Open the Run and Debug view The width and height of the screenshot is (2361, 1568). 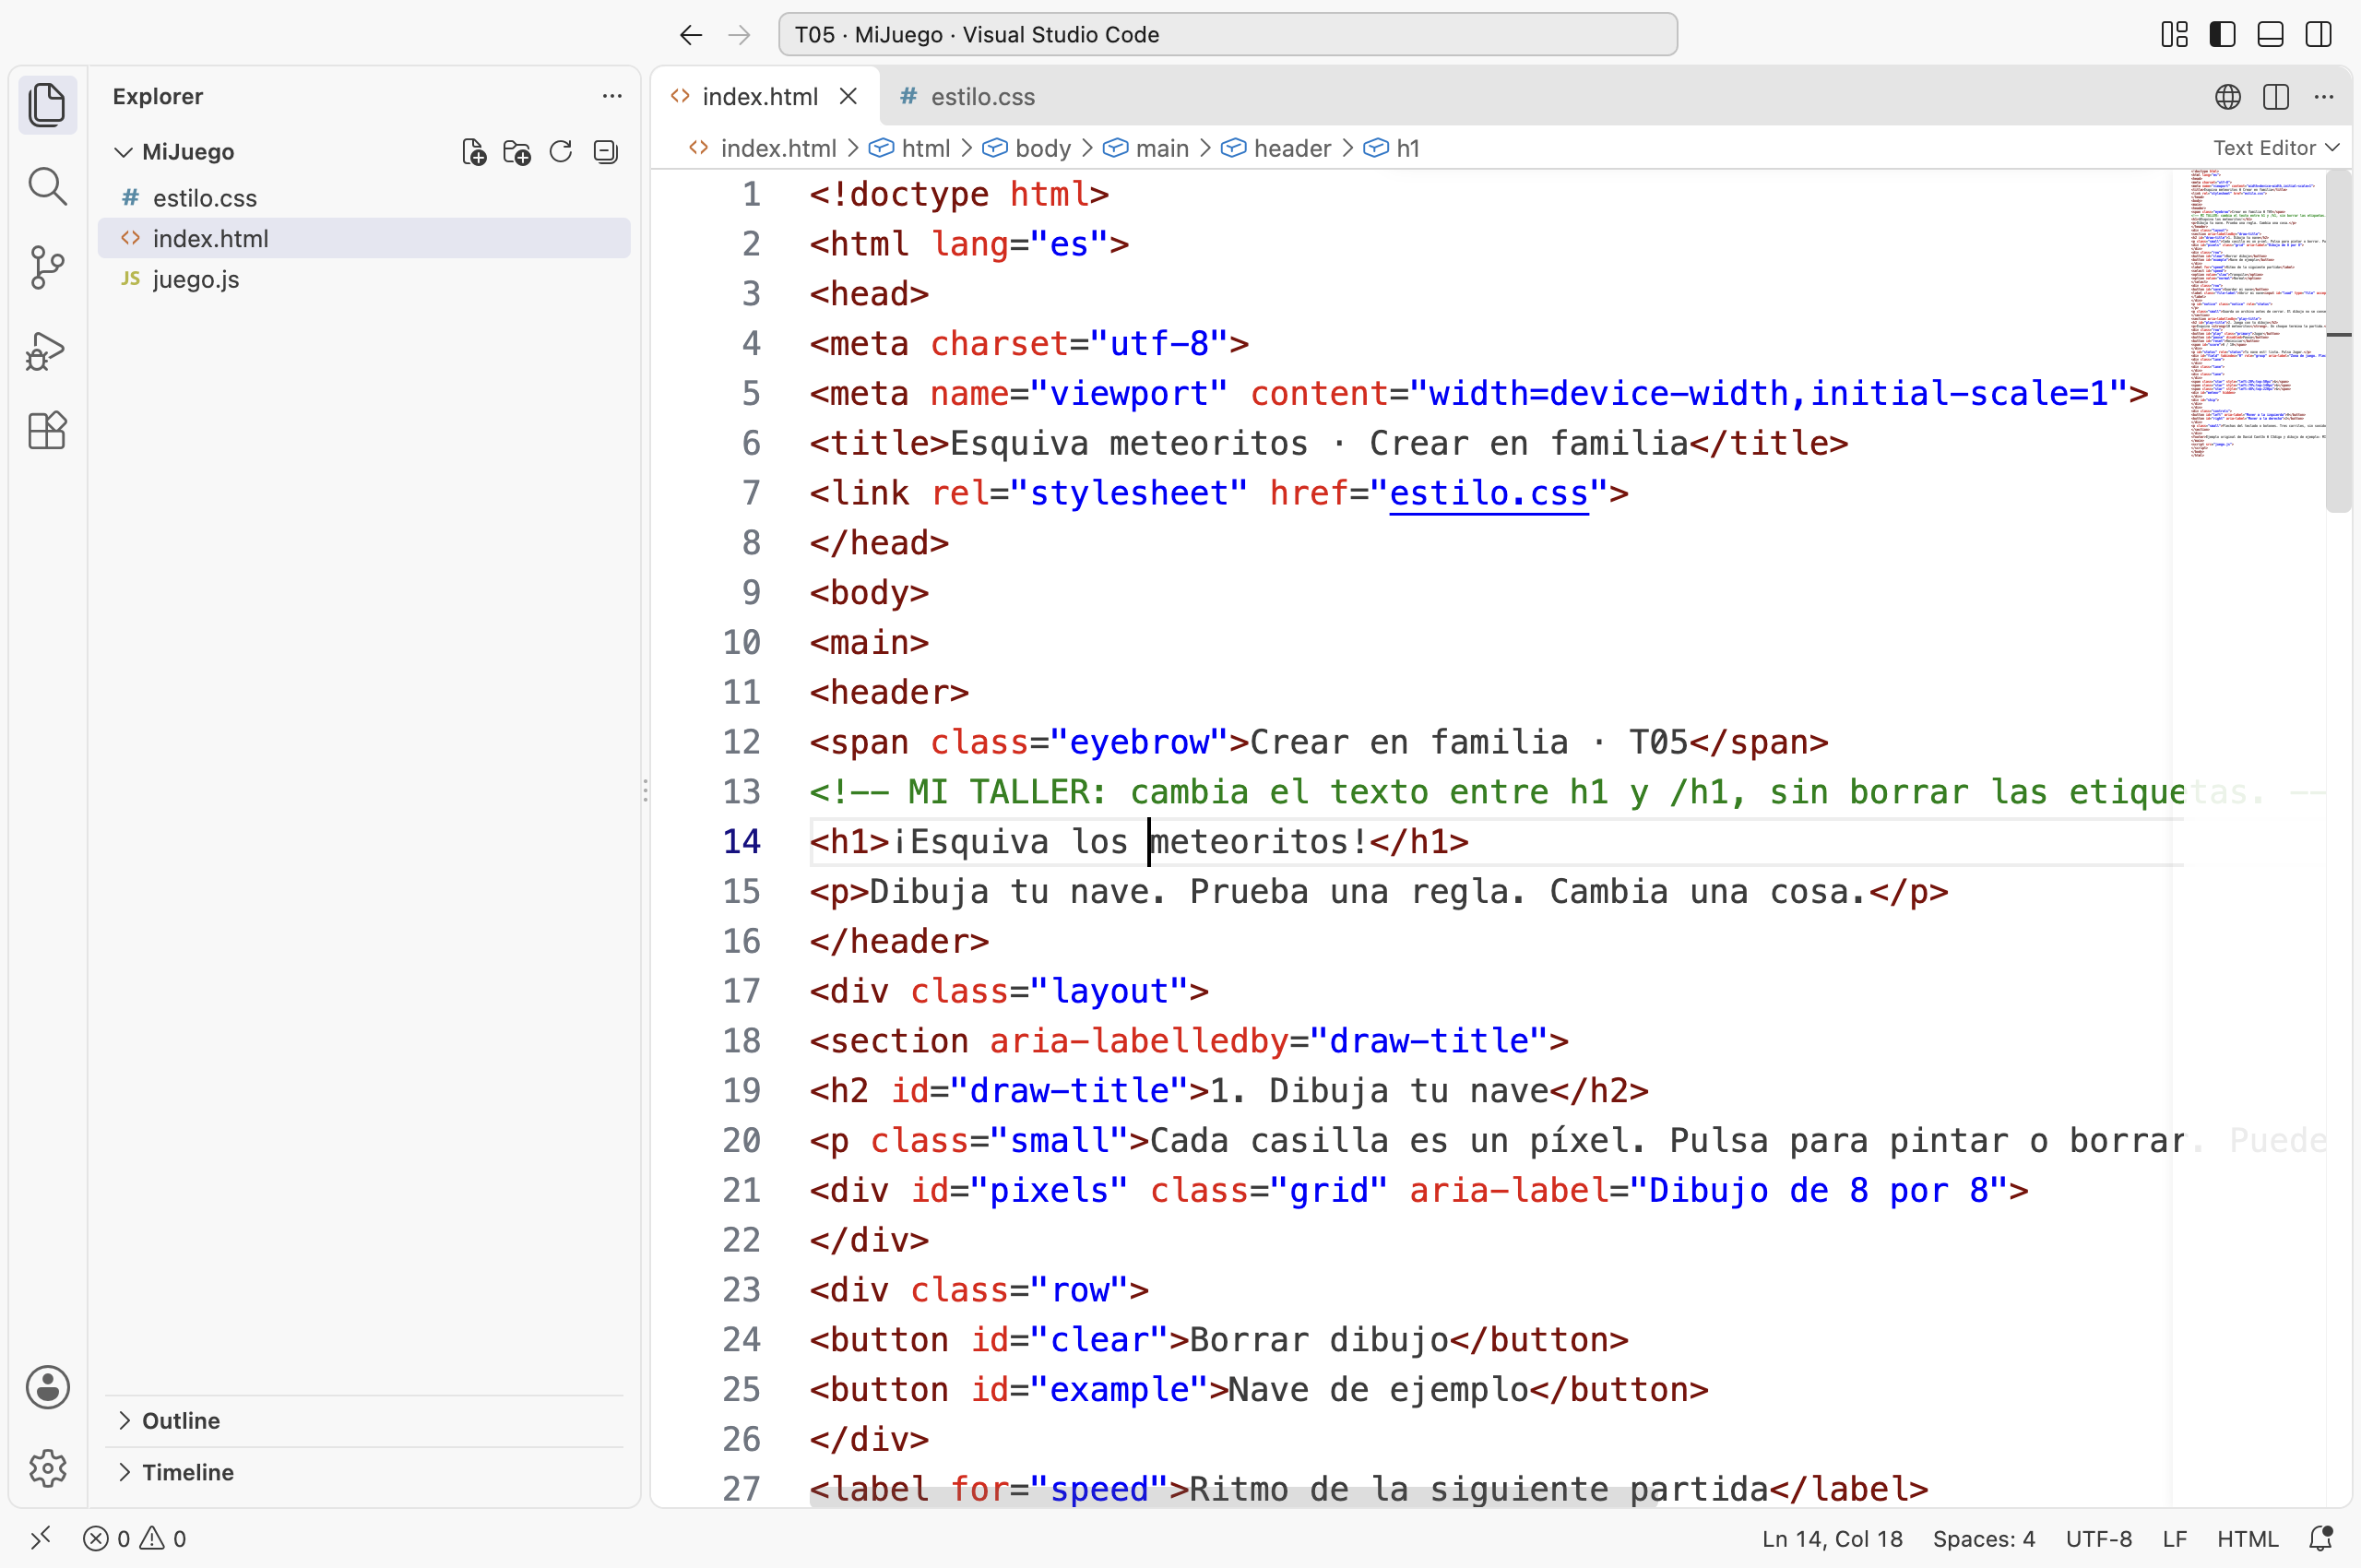coord(47,350)
